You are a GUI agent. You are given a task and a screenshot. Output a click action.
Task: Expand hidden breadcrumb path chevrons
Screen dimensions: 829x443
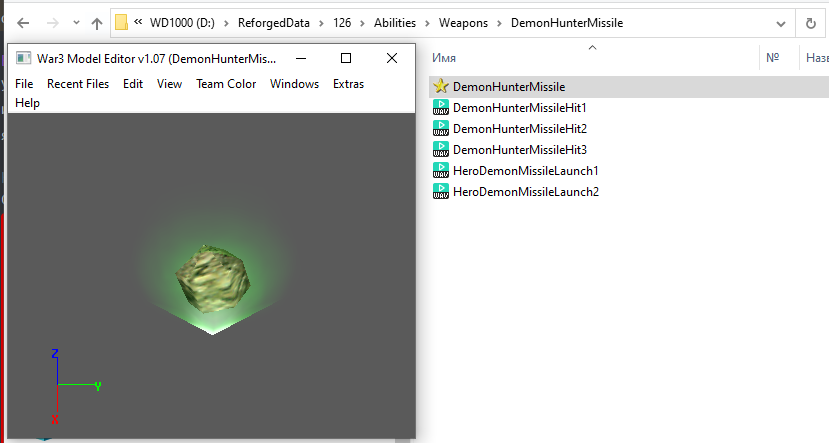138,22
